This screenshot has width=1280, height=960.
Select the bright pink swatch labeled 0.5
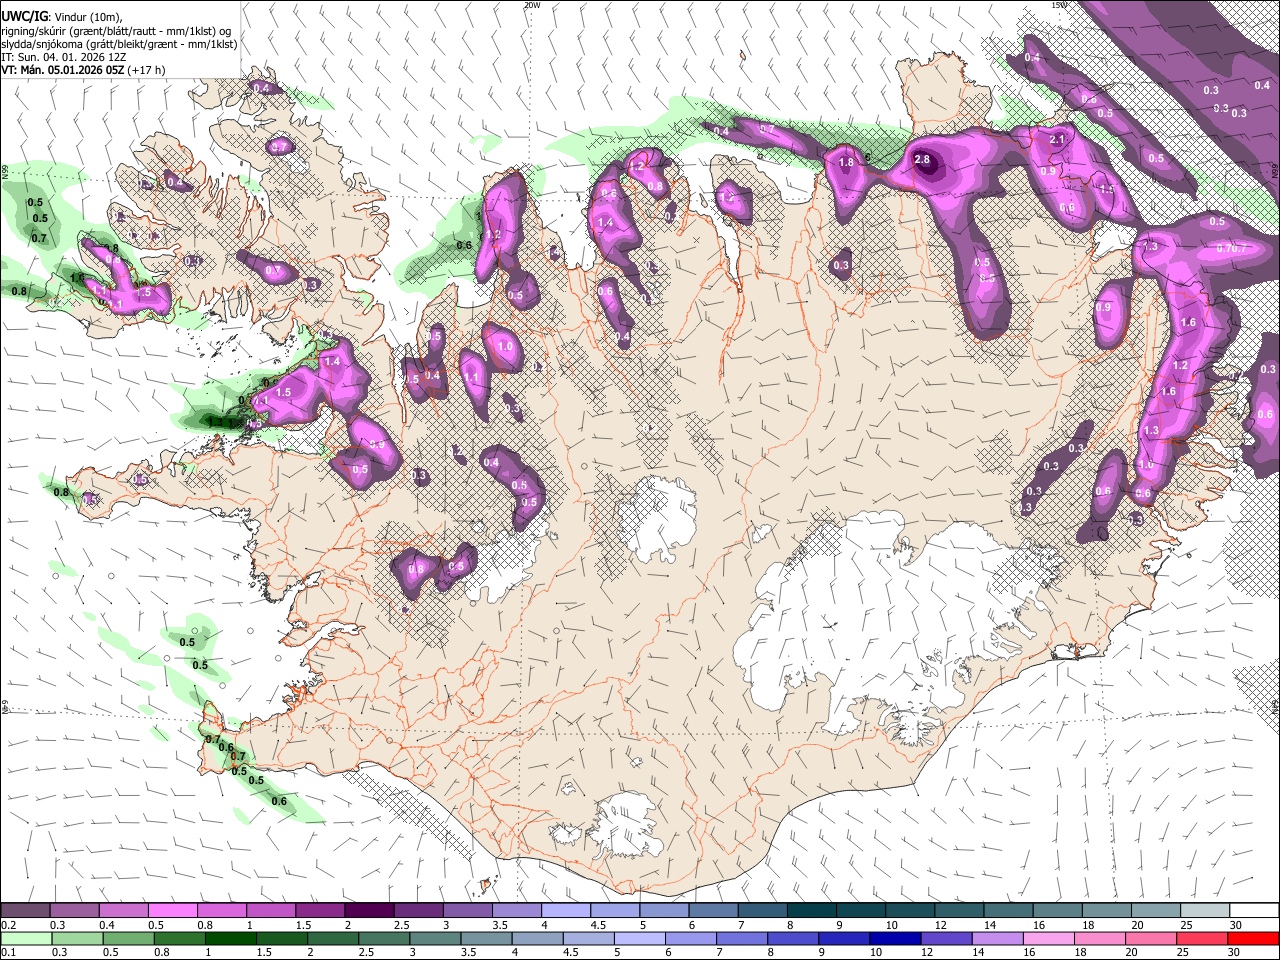(172, 911)
